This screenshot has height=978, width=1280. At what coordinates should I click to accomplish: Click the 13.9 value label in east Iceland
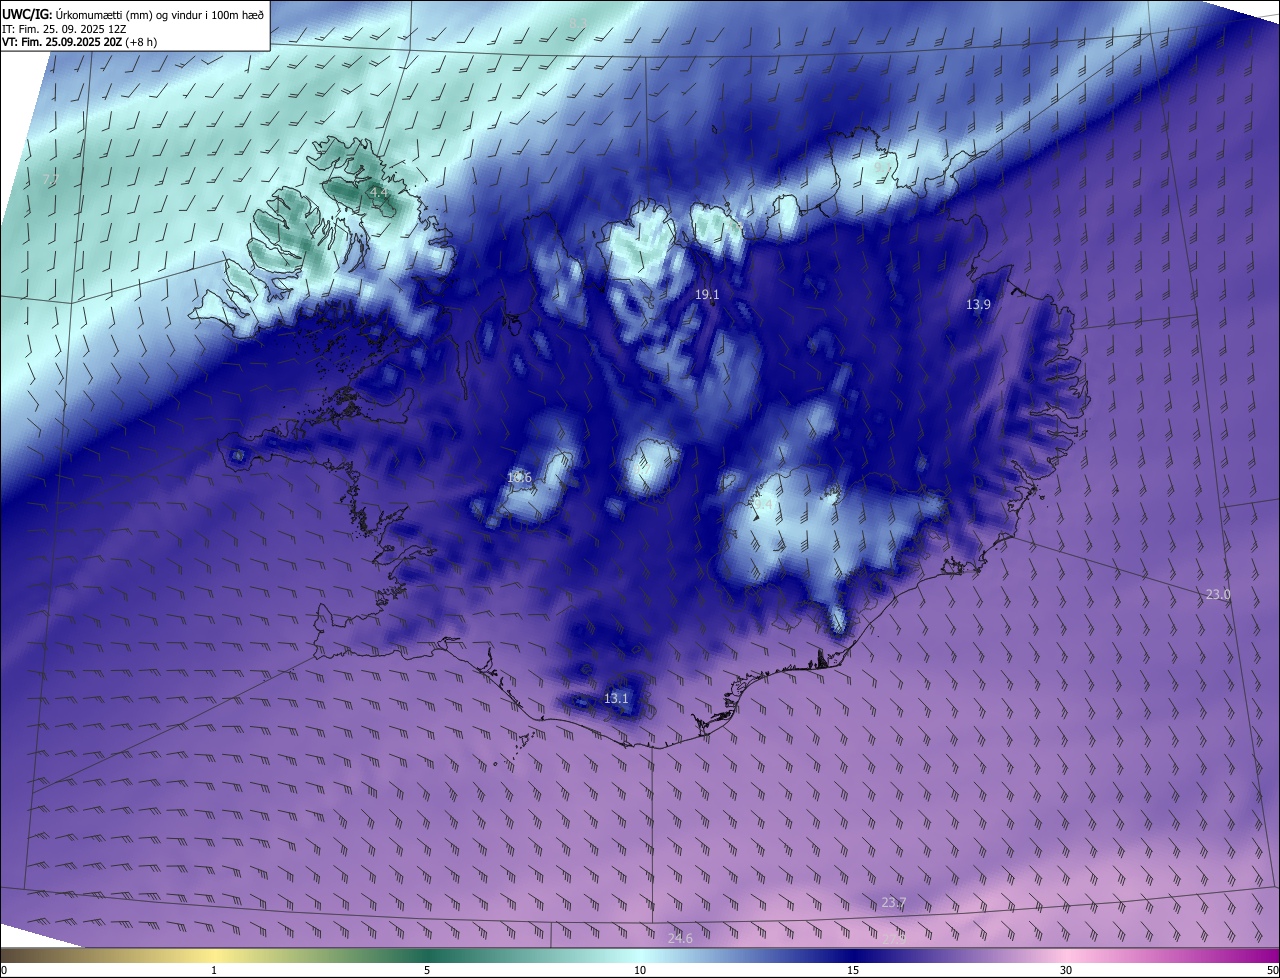pos(978,305)
